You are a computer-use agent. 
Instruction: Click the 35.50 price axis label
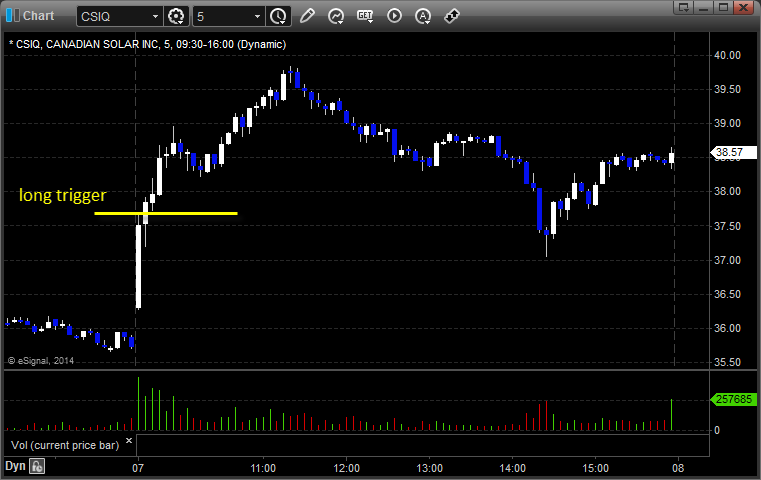pos(728,362)
